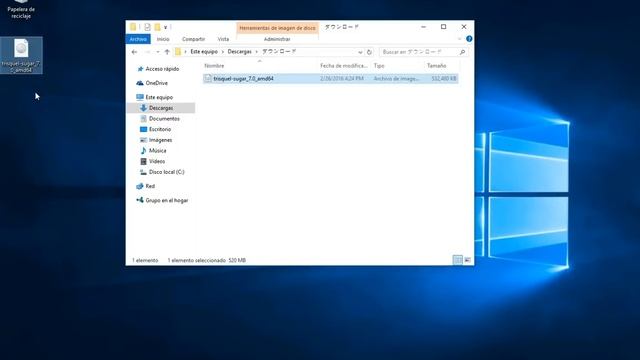This screenshot has width=640, height=360.
Task: Open Customize Quick Access Toolbar dropdown
Action: pos(165,27)
